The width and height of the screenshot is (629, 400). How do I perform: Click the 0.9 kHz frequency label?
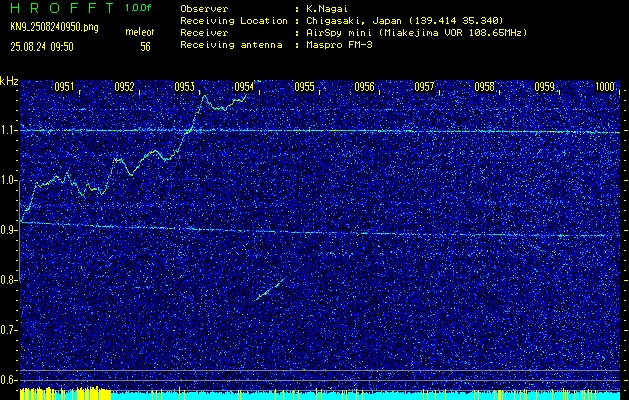[8, 230]
